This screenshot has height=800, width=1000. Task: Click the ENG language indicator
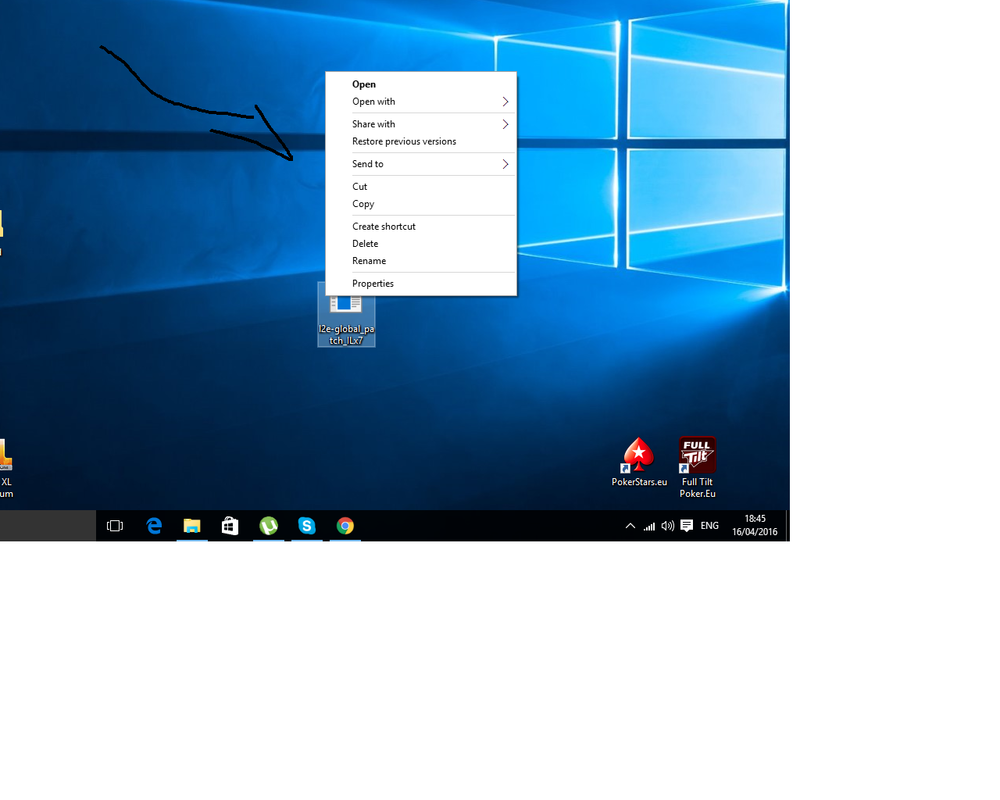click(x=709, y=526)
